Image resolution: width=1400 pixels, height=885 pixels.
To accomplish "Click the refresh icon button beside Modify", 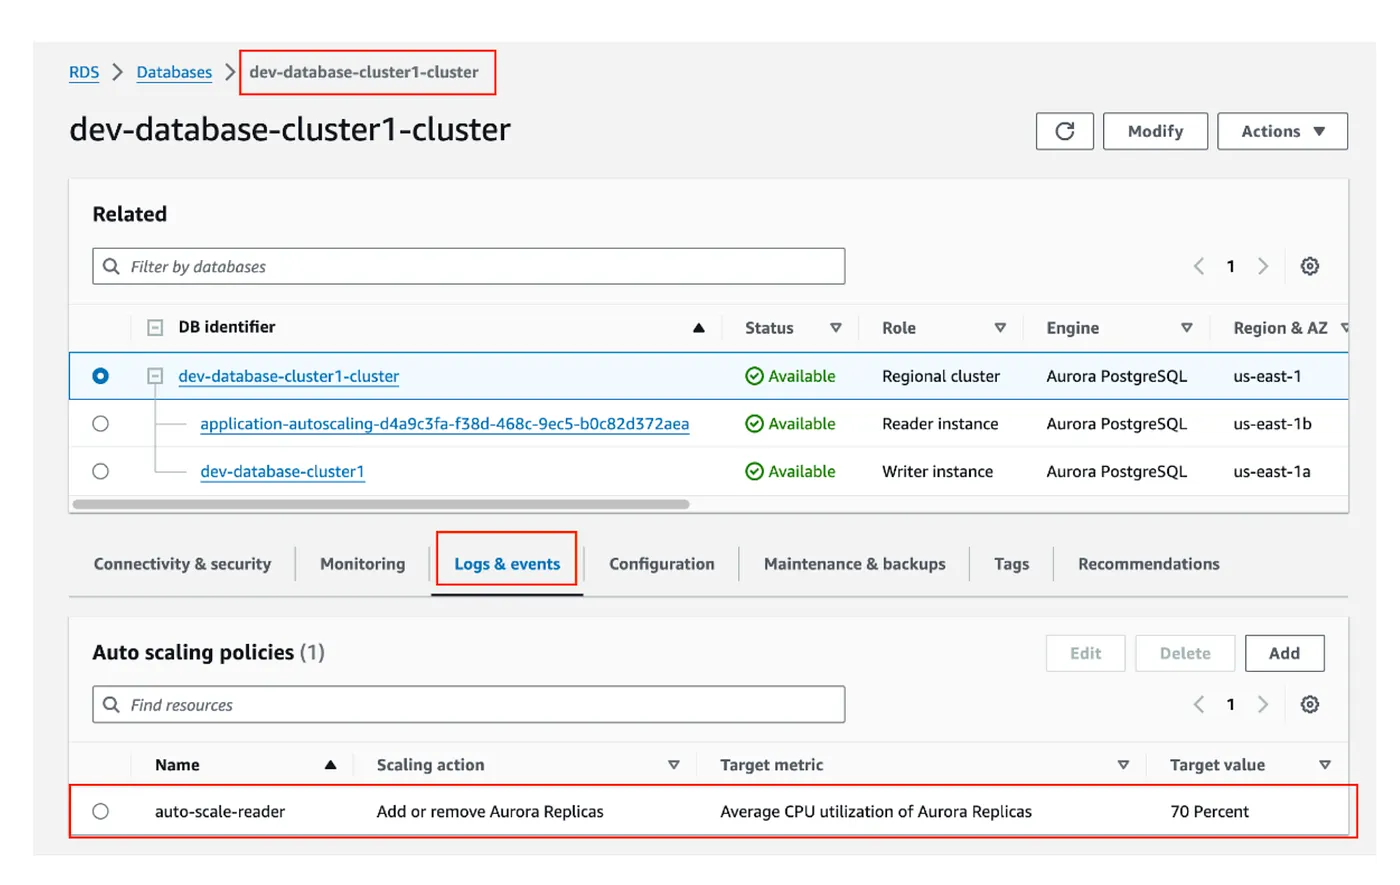I will point(1064,131).
